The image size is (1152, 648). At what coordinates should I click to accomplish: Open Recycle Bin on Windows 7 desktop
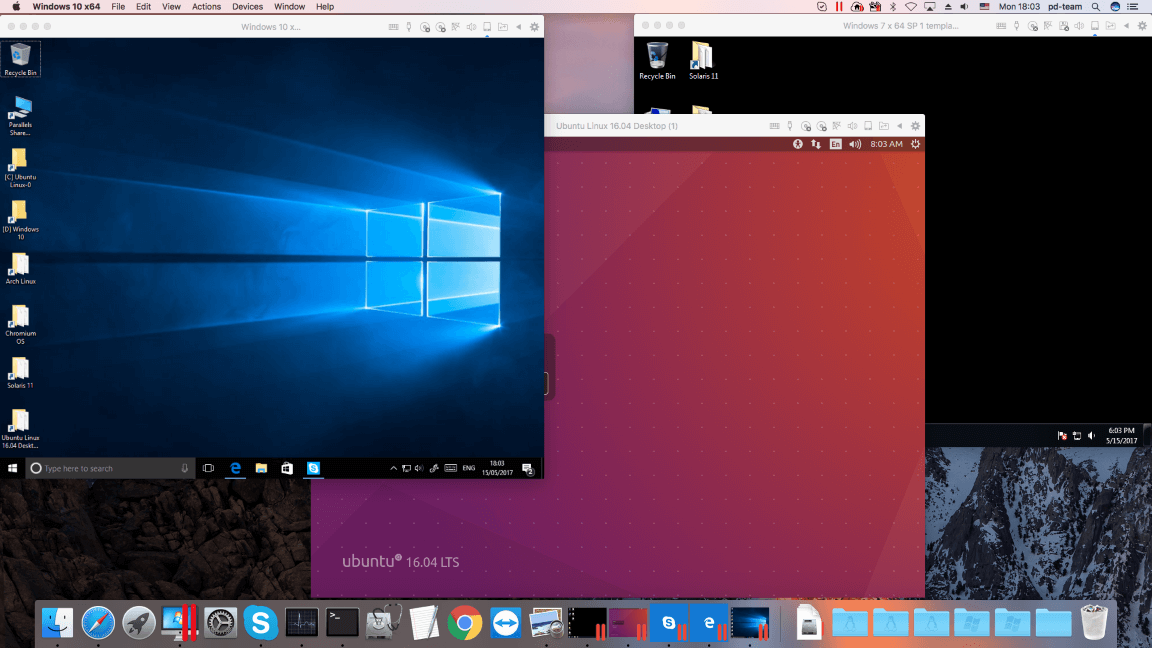coord(657,60)
